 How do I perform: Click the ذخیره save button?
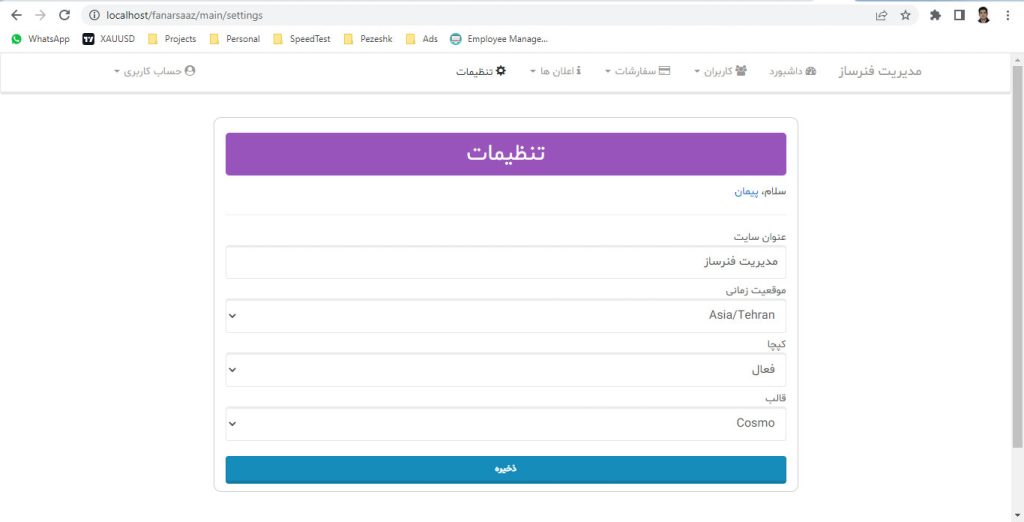pos(505,470)
